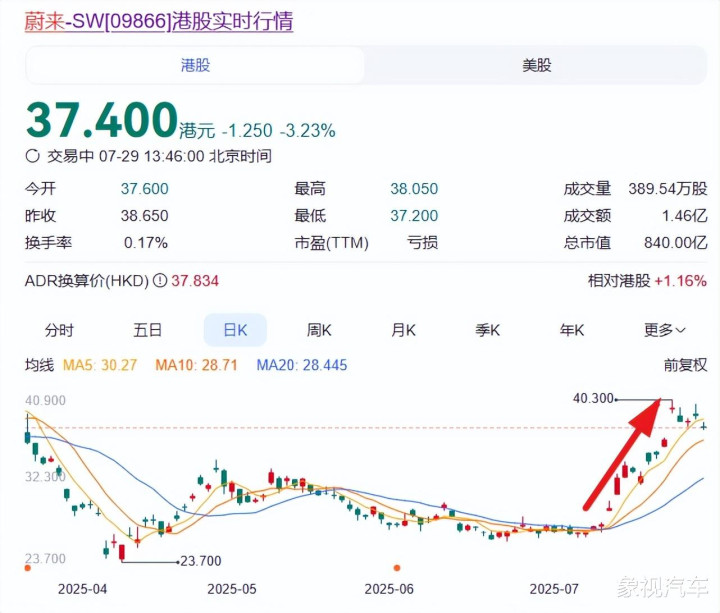This screenshot has width=720, height=613.
Task: Click the 均线 label
Action: (x=39, y=365)
